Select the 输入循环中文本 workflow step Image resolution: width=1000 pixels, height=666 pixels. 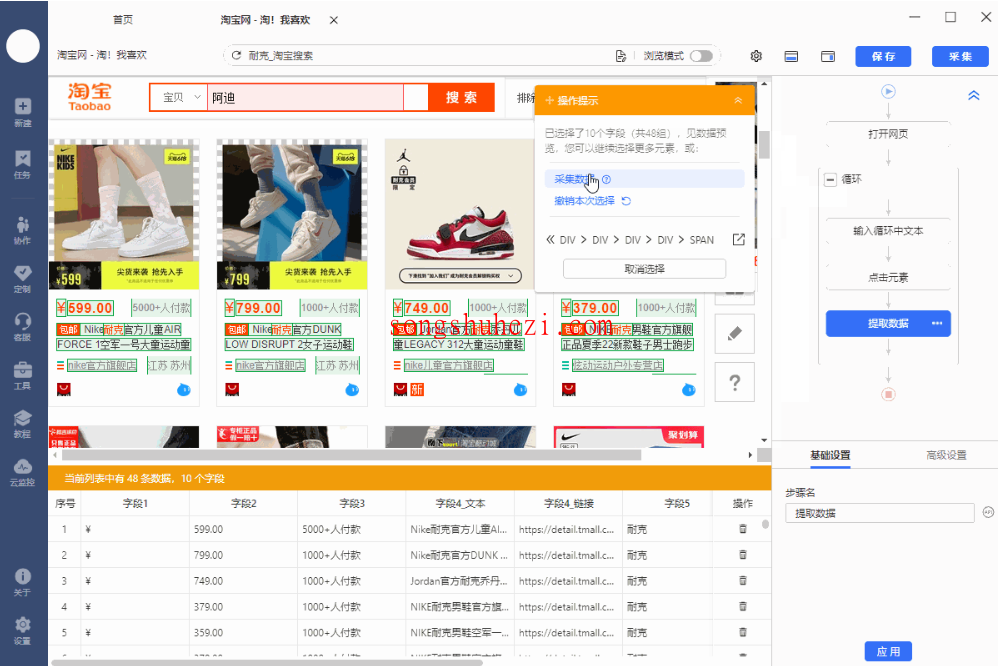[x=888, y=231]
